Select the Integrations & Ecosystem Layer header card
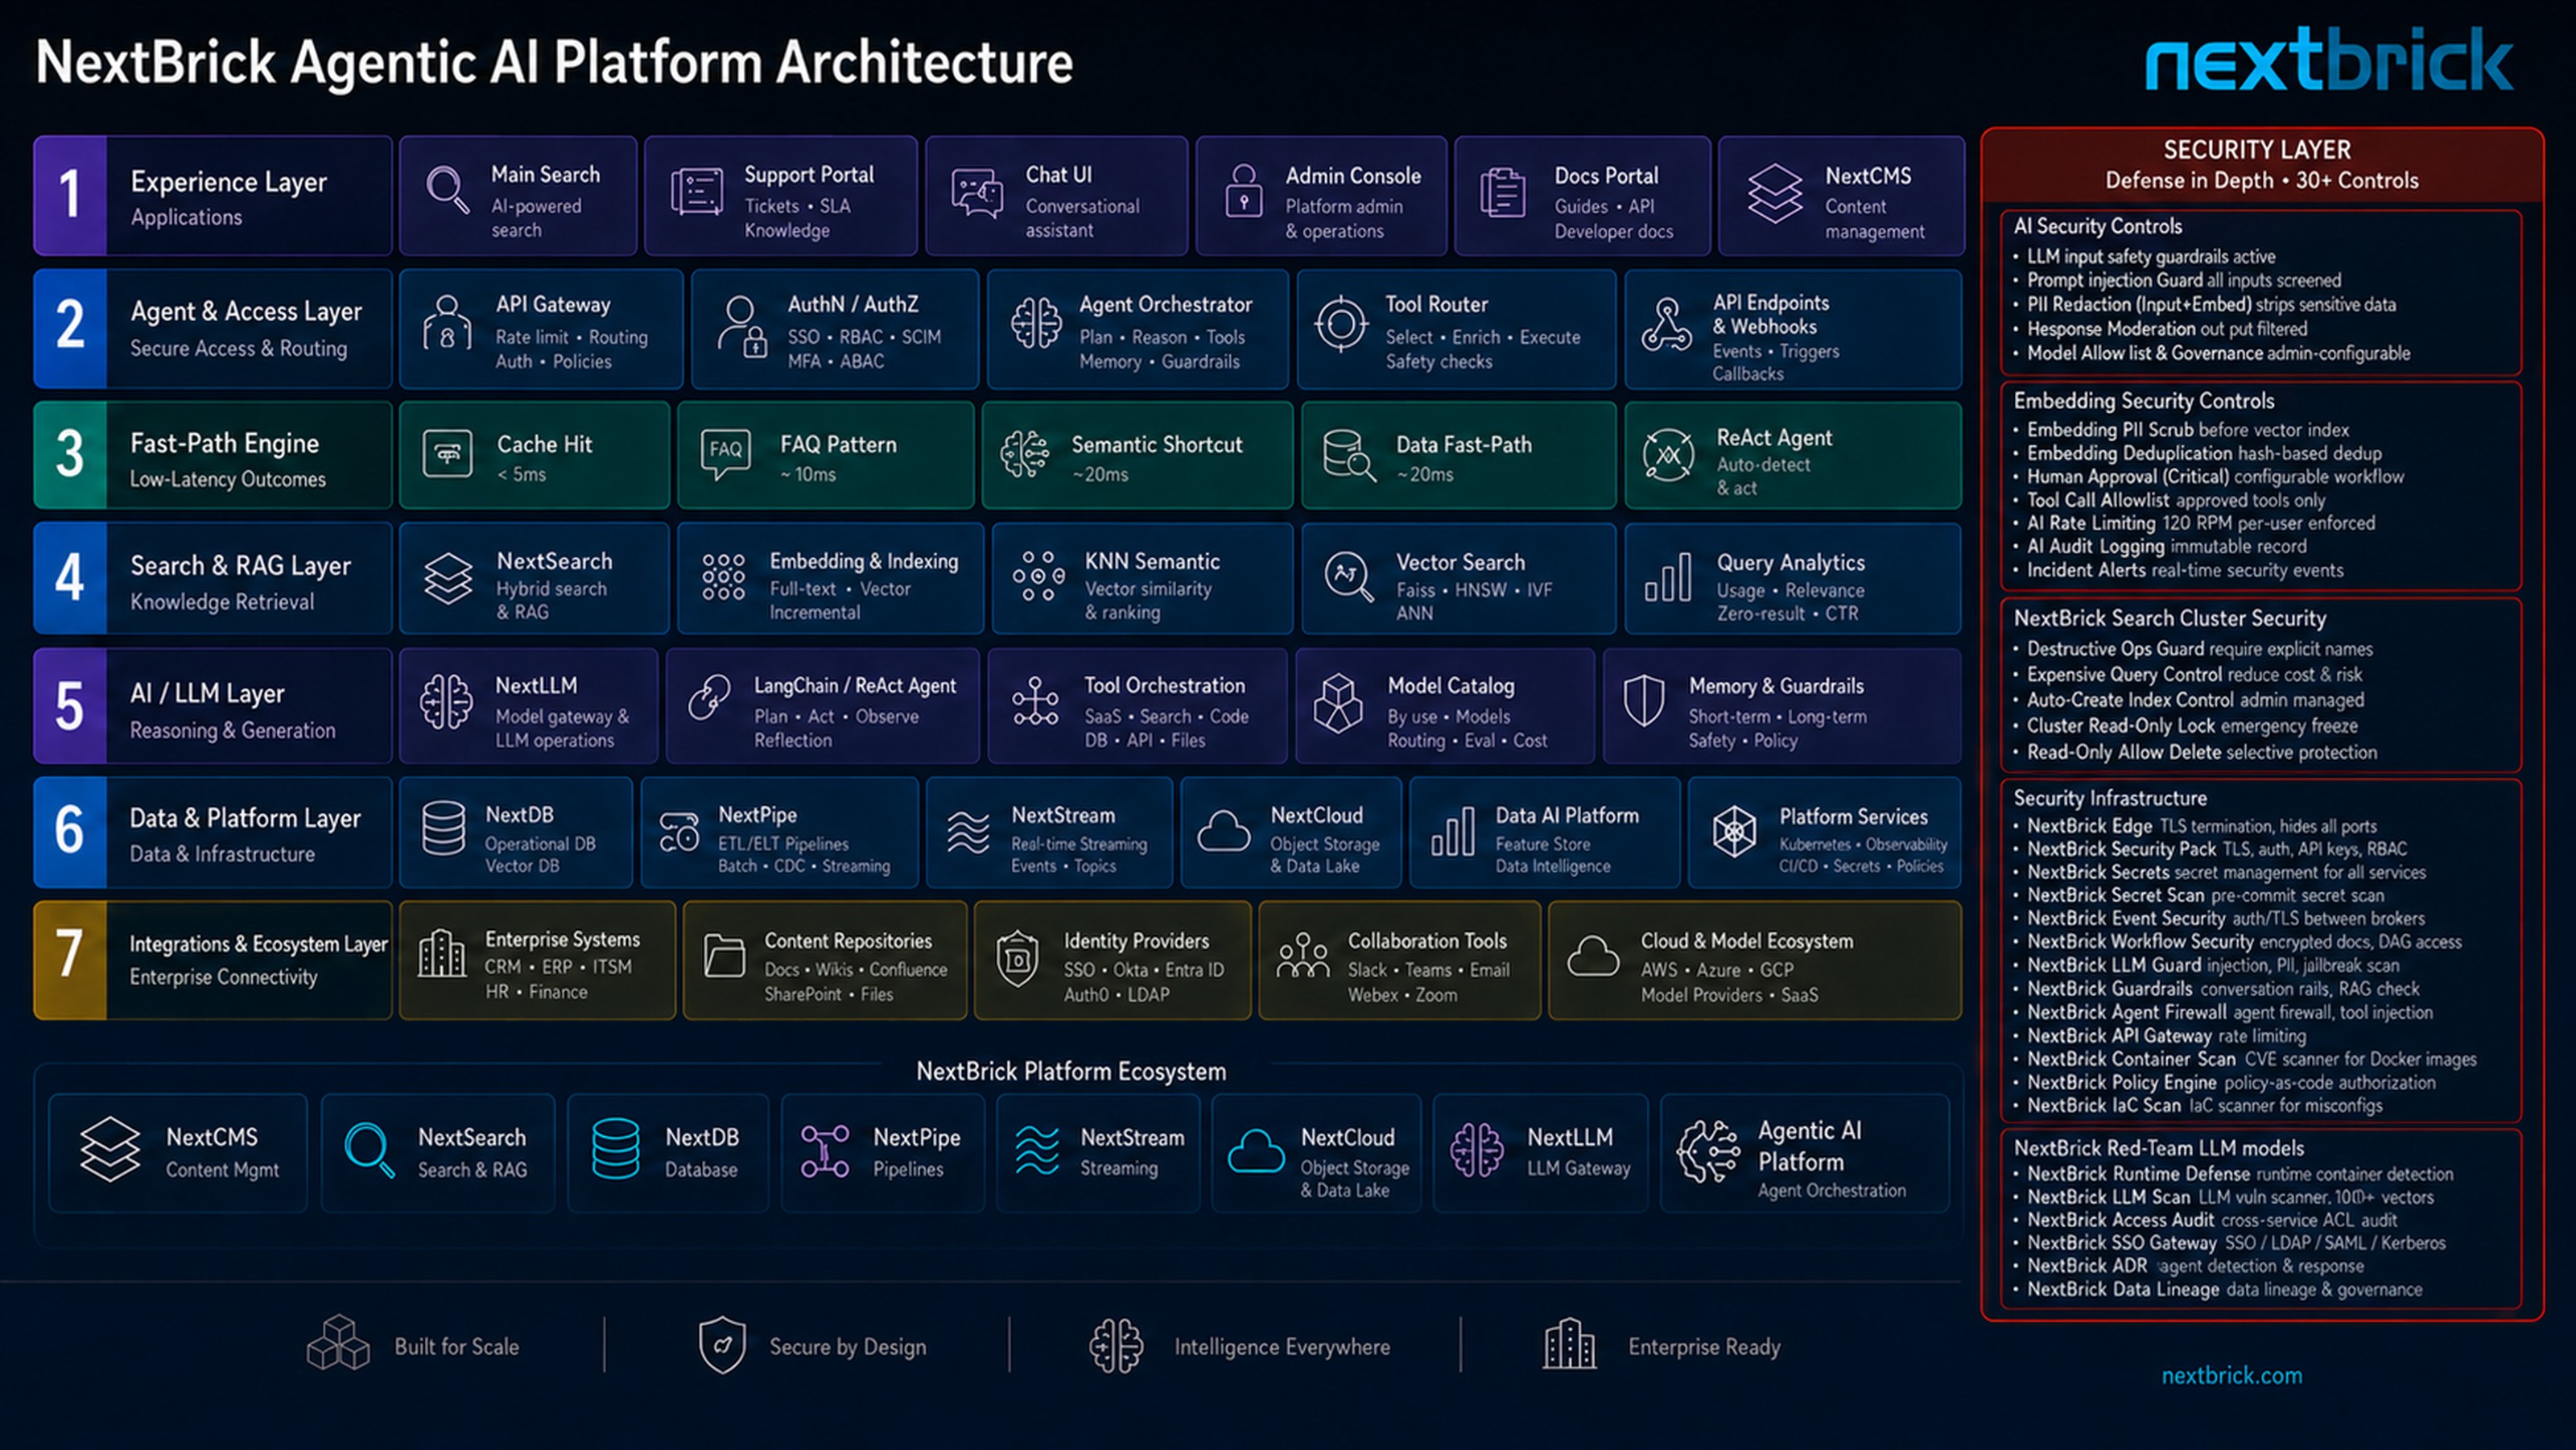 (x=212, y=960)
